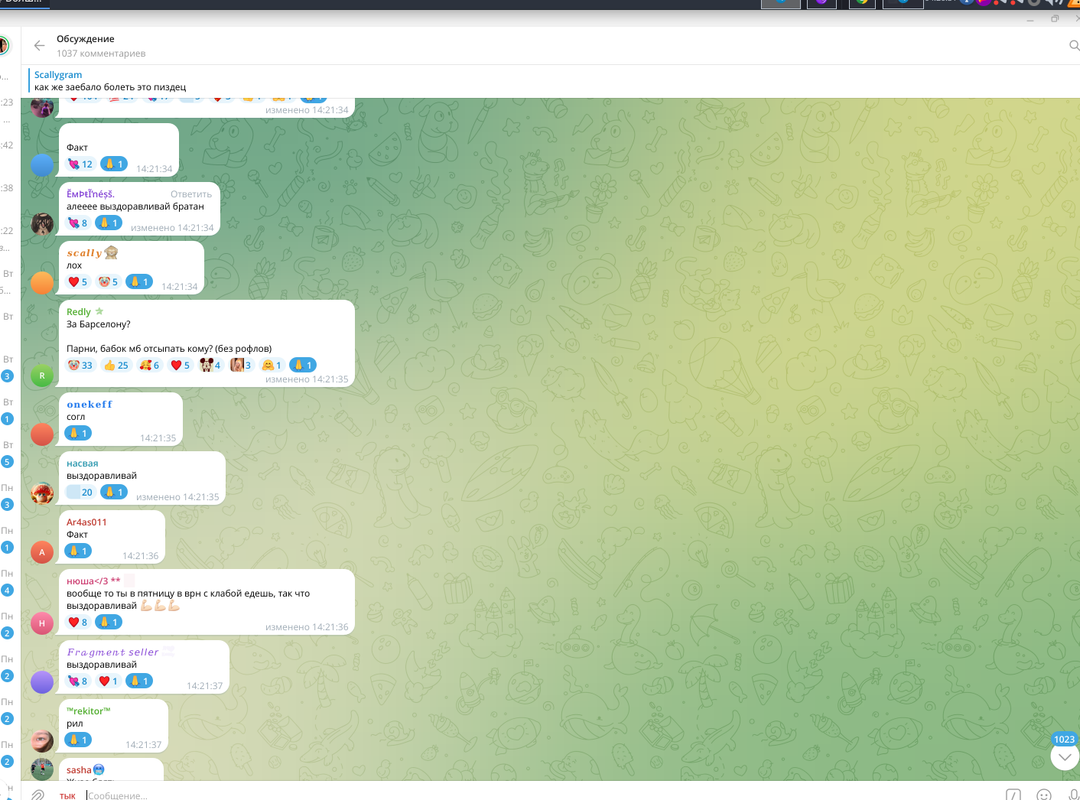Viewport: 1080px width, 800px height.
Task: Click the message text За Барселону?
Action: click(x=98, y=325)
